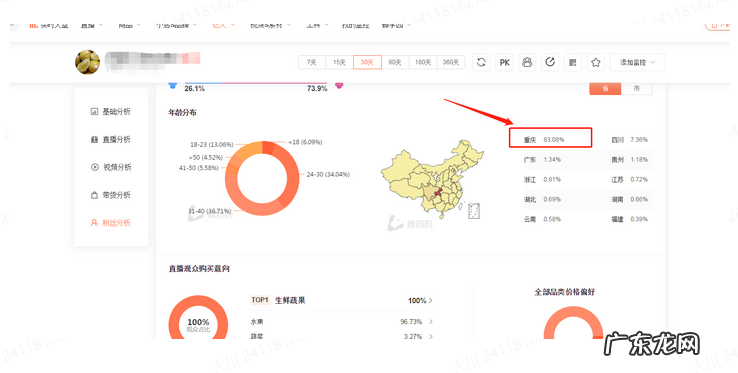Open 基础分析 in the sidebar
This screenshot has width=738, height=373.
coord(111,112)
